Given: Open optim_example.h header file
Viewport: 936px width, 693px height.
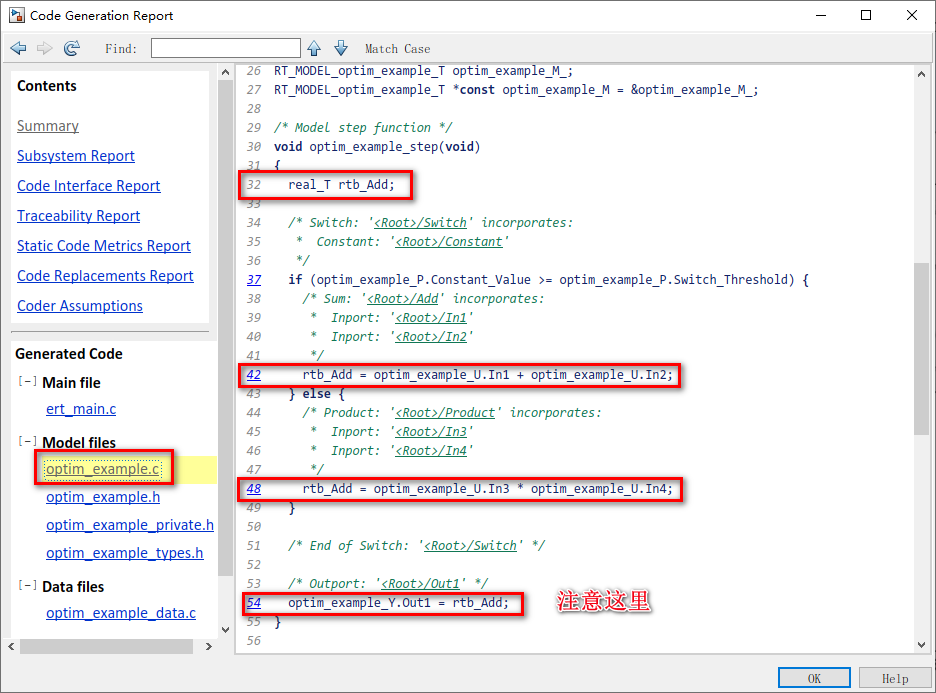Looking at the screenshot, I should [103, 497].
